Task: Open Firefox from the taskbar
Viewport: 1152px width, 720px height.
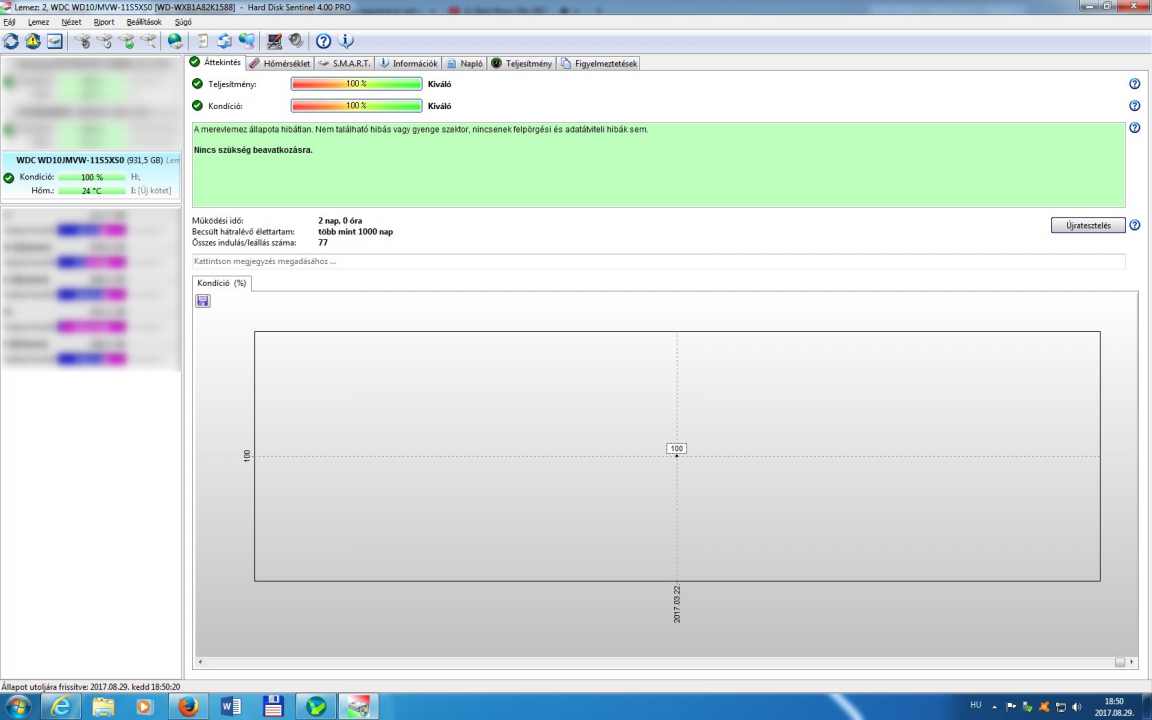Action: click(188, 707)
